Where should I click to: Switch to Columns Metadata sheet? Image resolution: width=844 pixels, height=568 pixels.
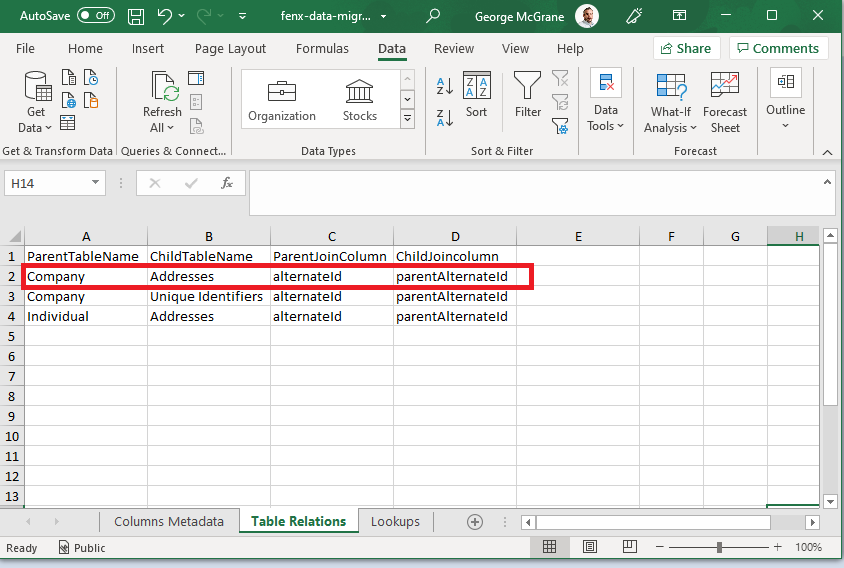[169, 521]
